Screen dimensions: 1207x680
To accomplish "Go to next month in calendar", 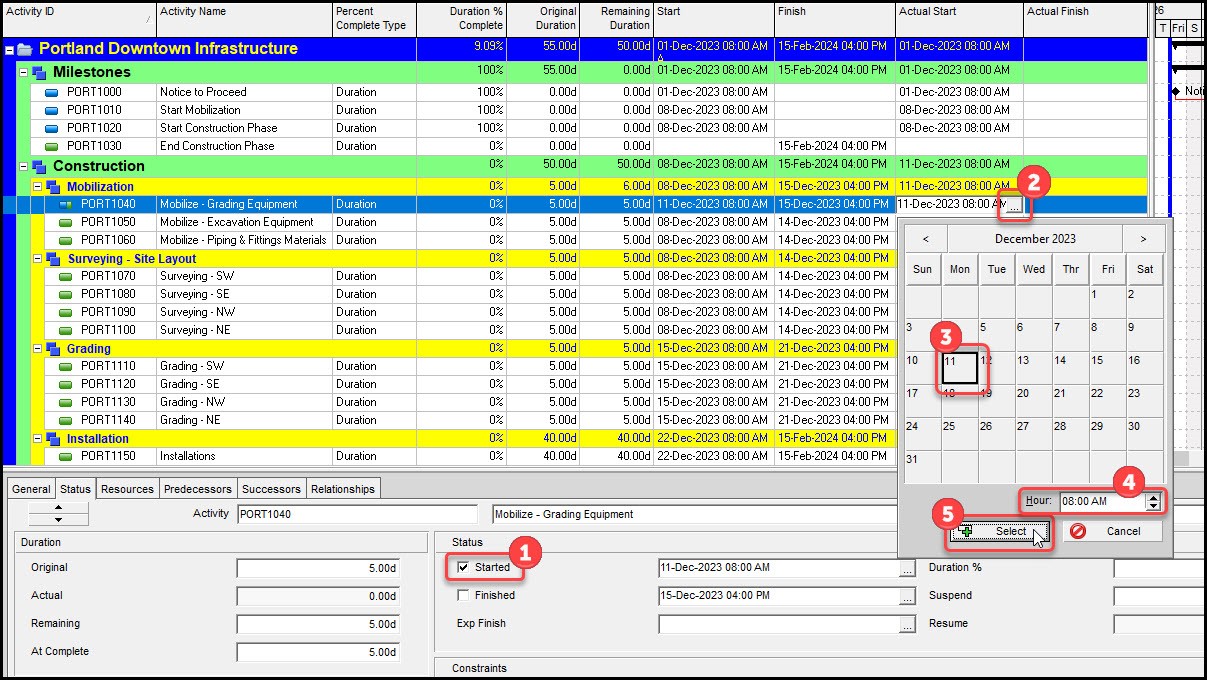I will pyautogui.click(x=1142, y=239).
